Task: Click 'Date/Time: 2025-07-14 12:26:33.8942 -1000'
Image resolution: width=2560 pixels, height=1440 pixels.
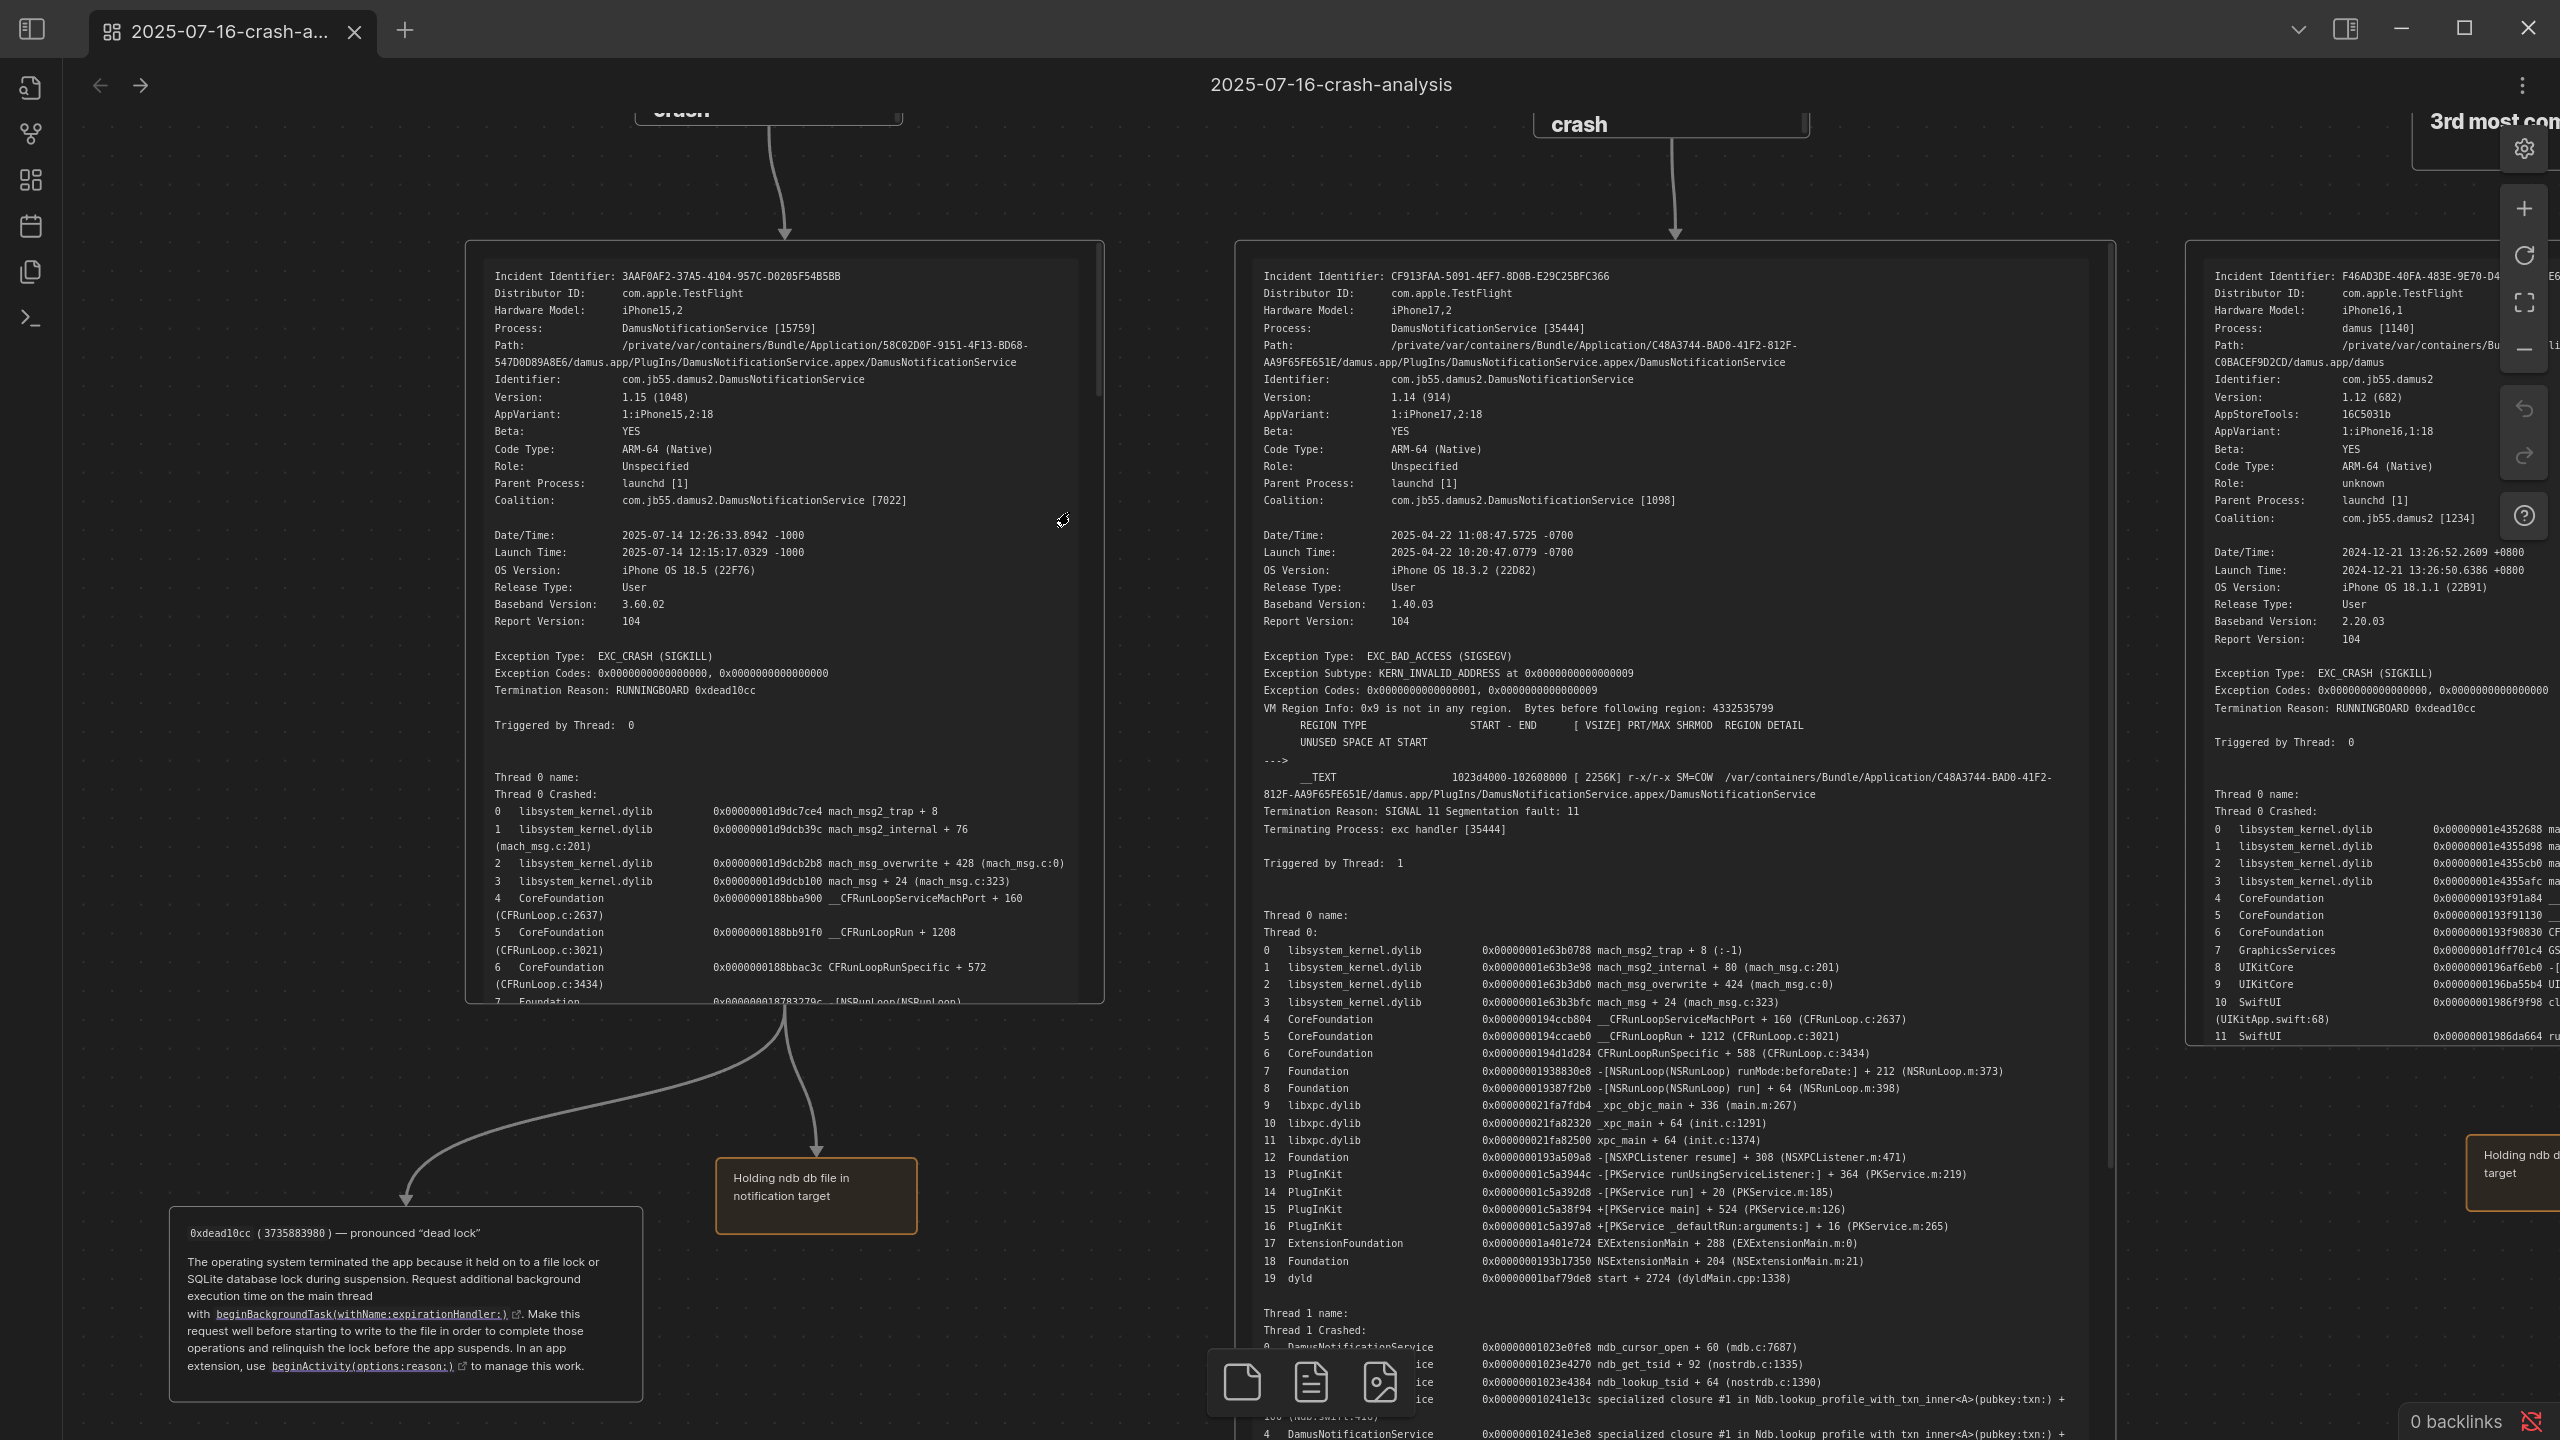Action: [x=649, y=535]
